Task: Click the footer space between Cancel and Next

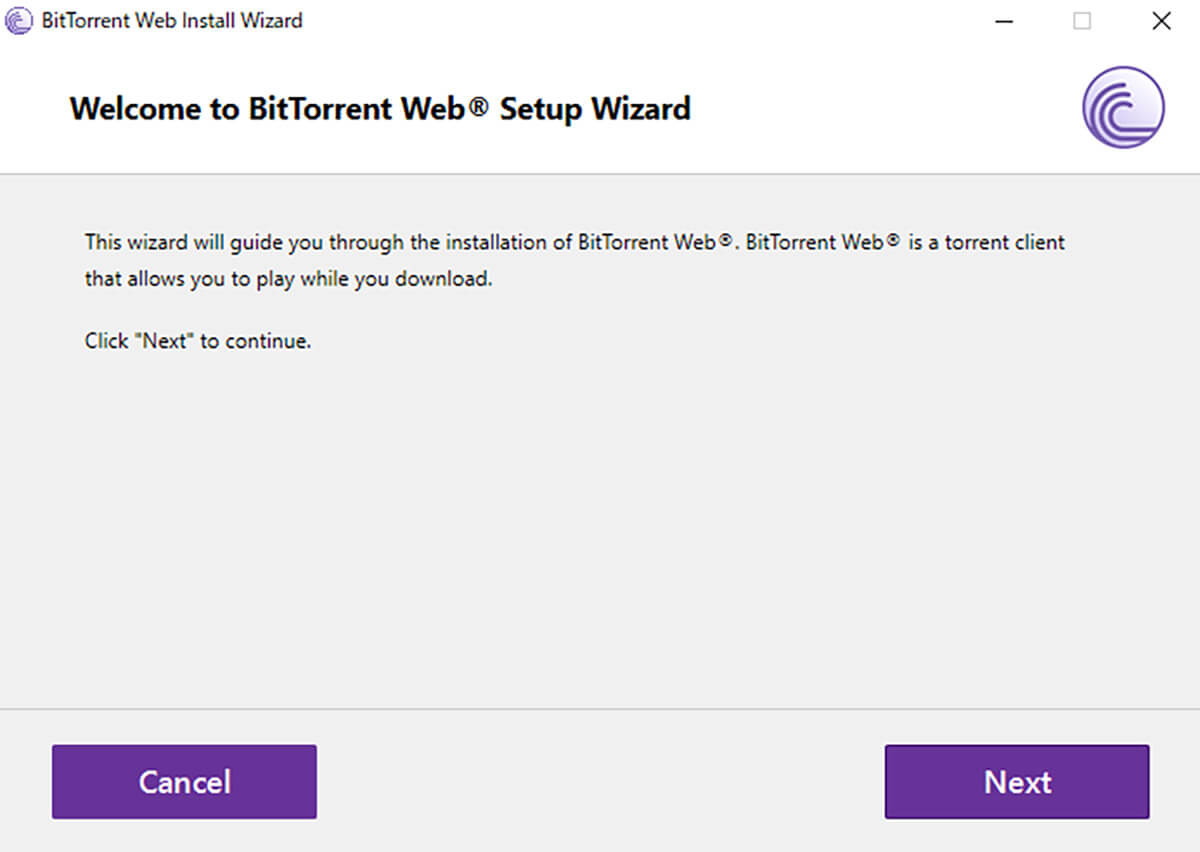Action: click(600, 781)
